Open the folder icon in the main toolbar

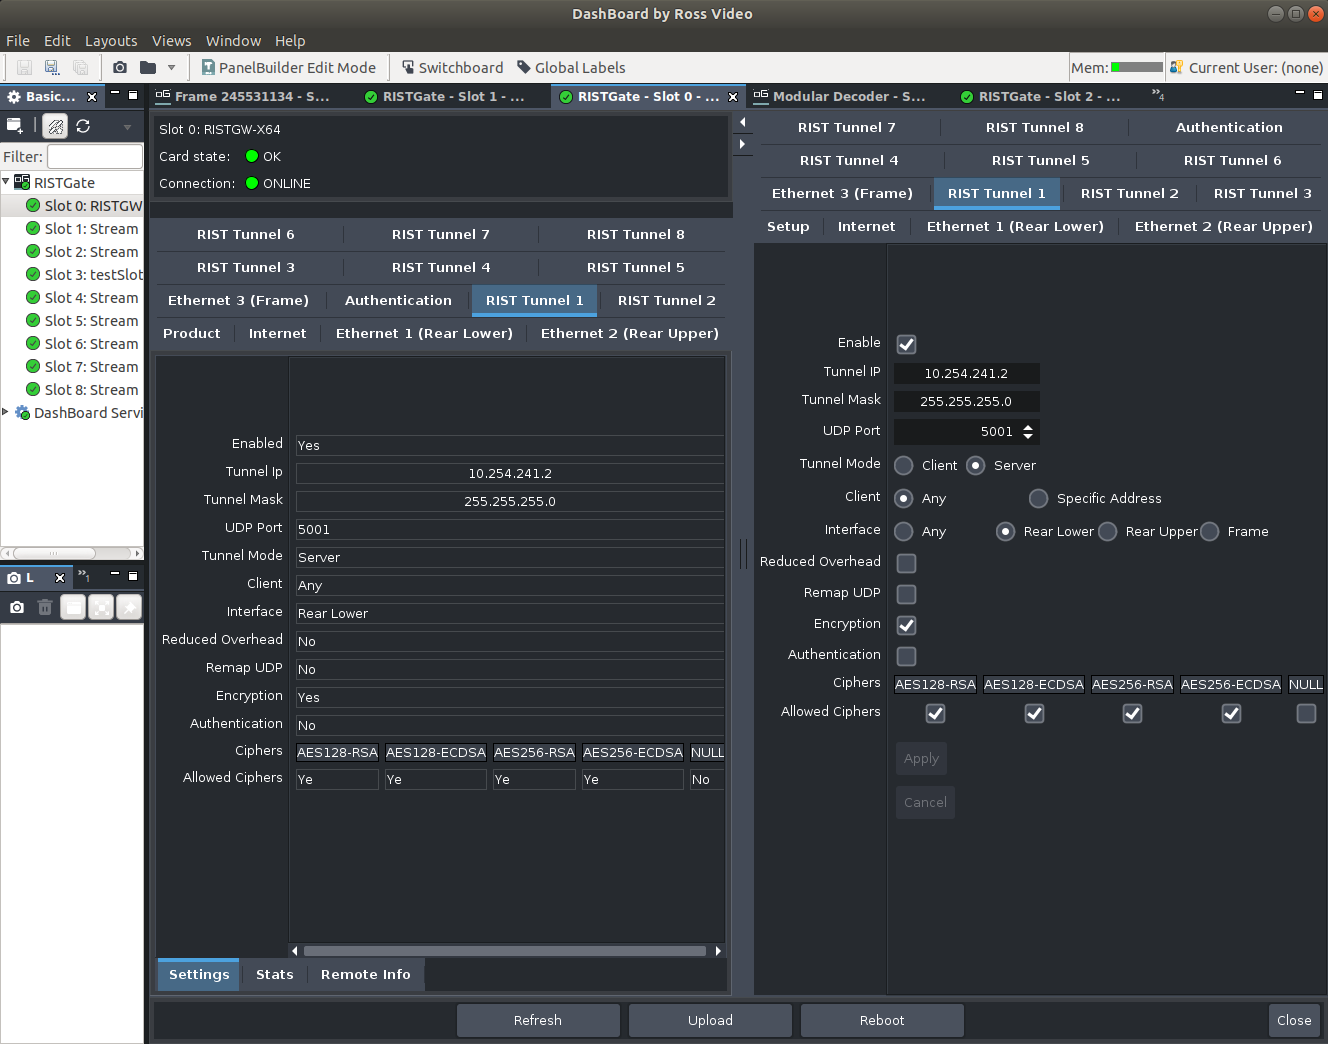tap(148, 67)
